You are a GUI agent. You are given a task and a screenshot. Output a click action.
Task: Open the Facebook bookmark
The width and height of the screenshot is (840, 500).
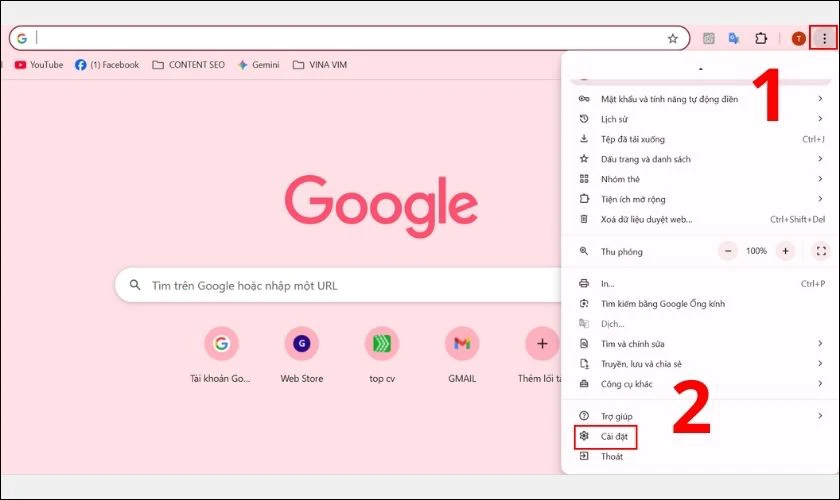tap(107, 65)
